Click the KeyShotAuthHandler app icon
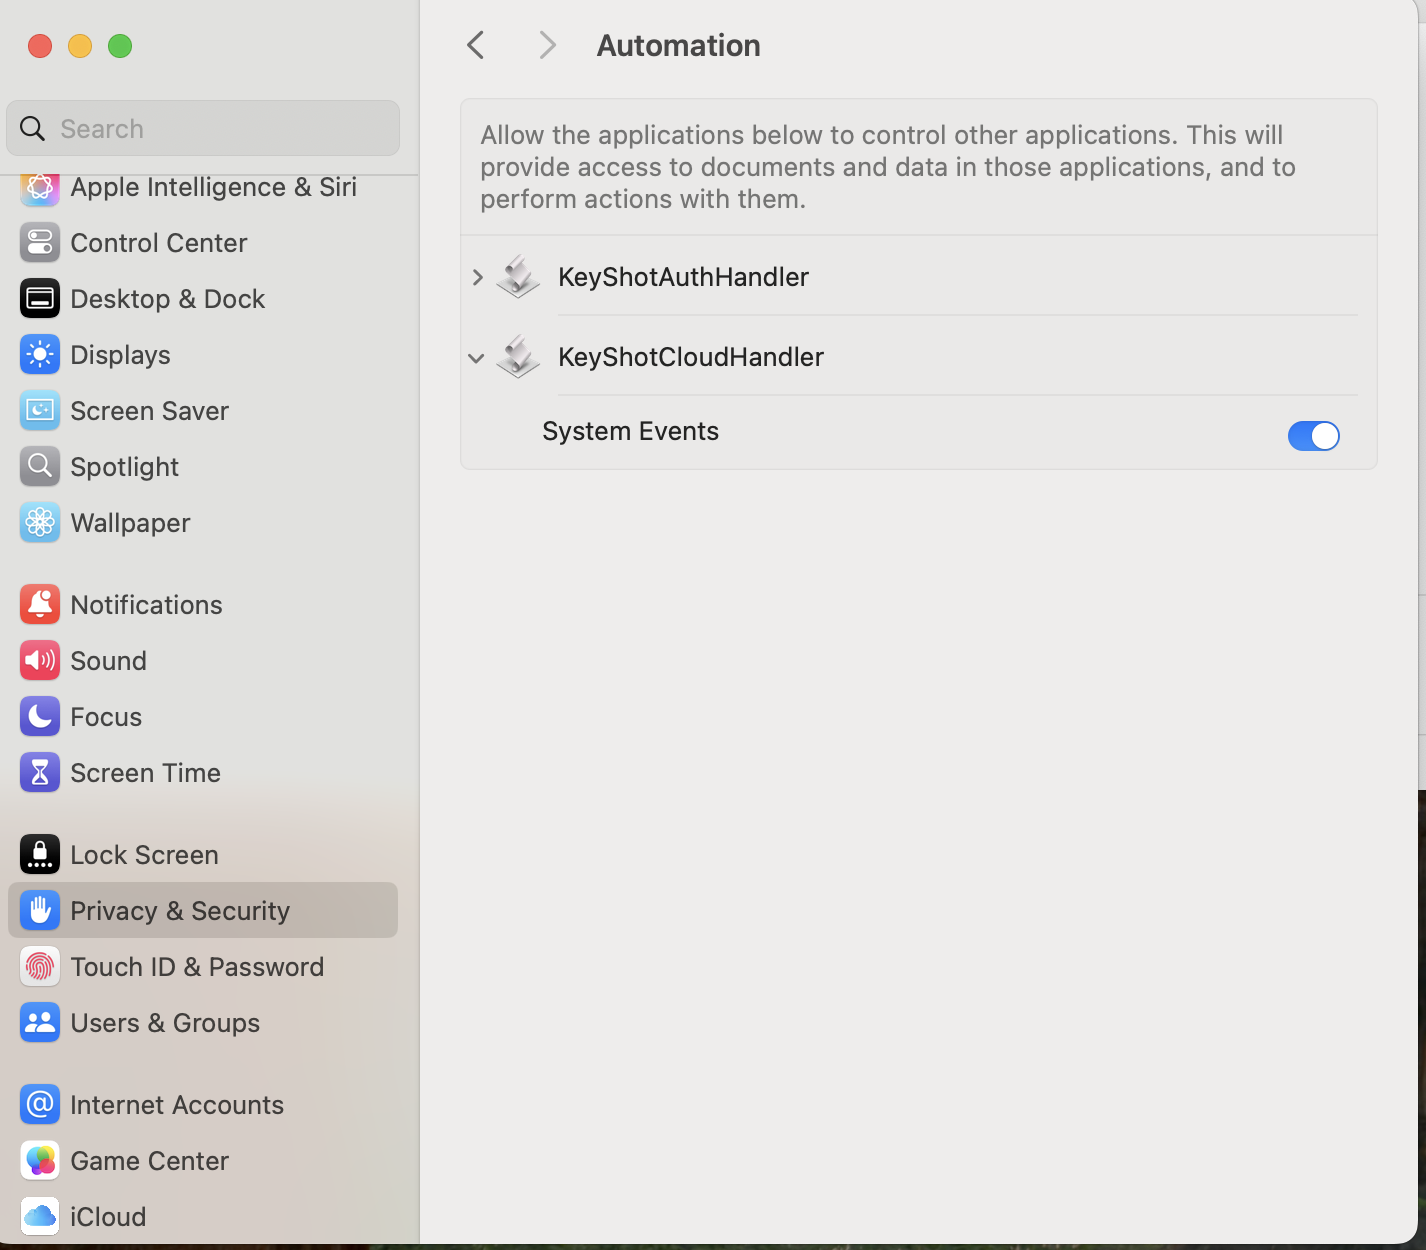 click(x=518, y=276)
